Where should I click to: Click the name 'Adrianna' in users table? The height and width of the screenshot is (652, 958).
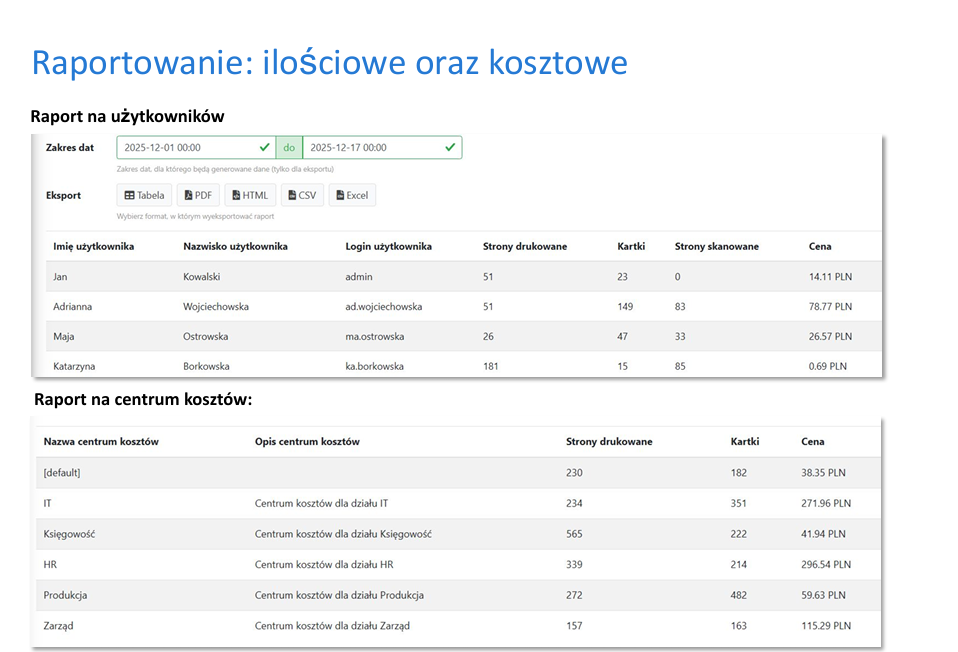pos(73,307)
